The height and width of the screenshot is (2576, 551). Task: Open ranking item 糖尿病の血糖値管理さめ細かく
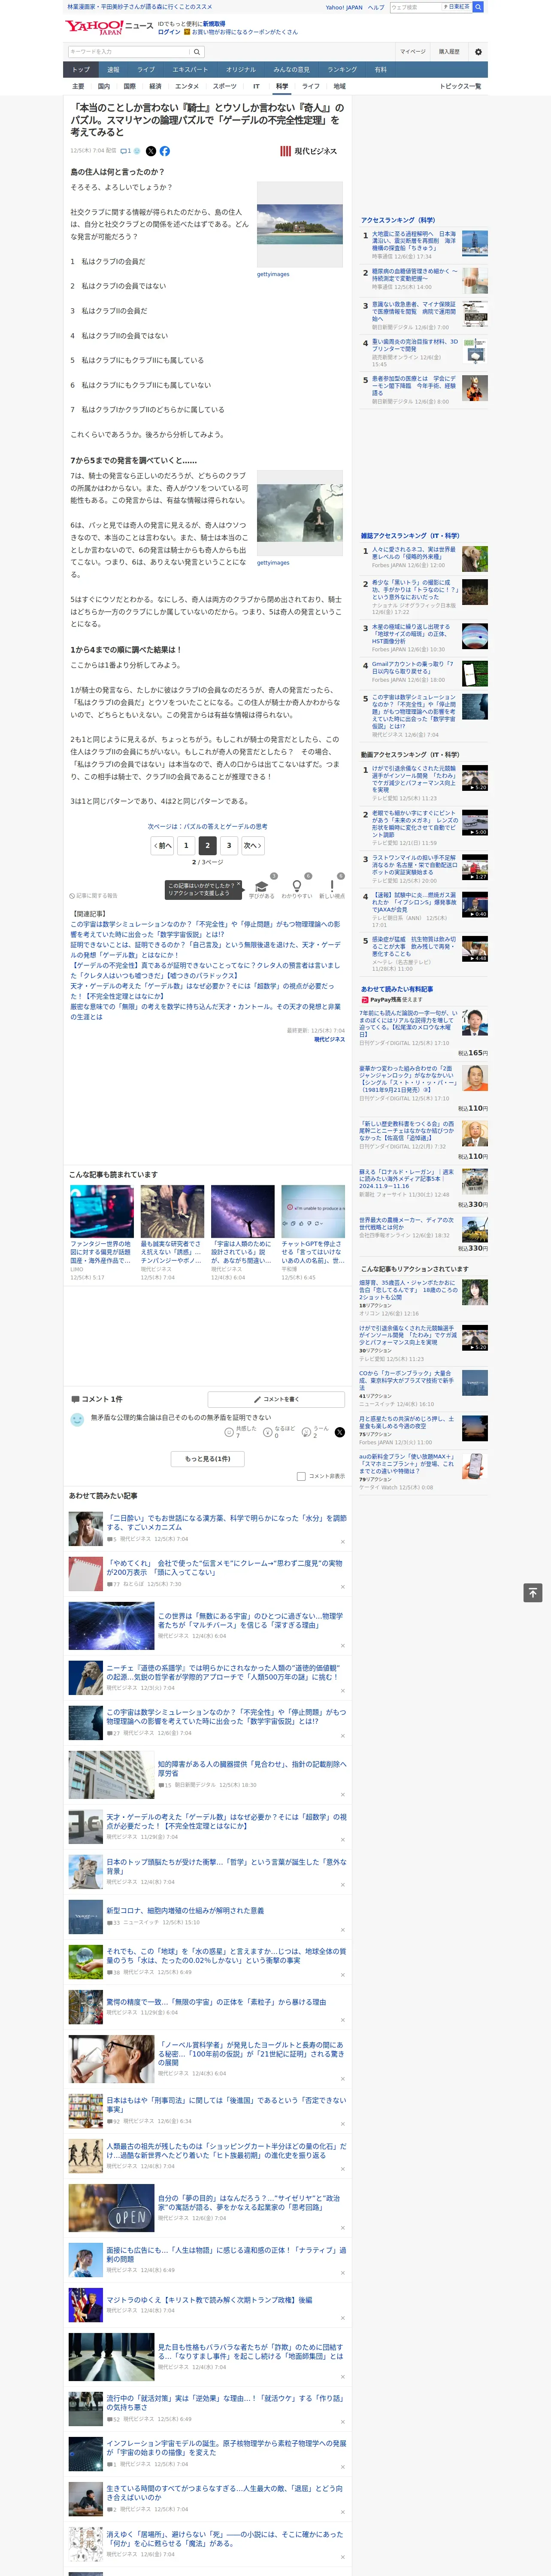click(415, 275)
